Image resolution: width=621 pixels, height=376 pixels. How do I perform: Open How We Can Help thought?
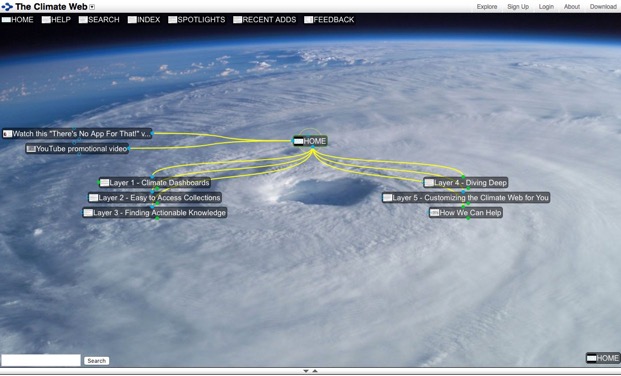[466, 212]
